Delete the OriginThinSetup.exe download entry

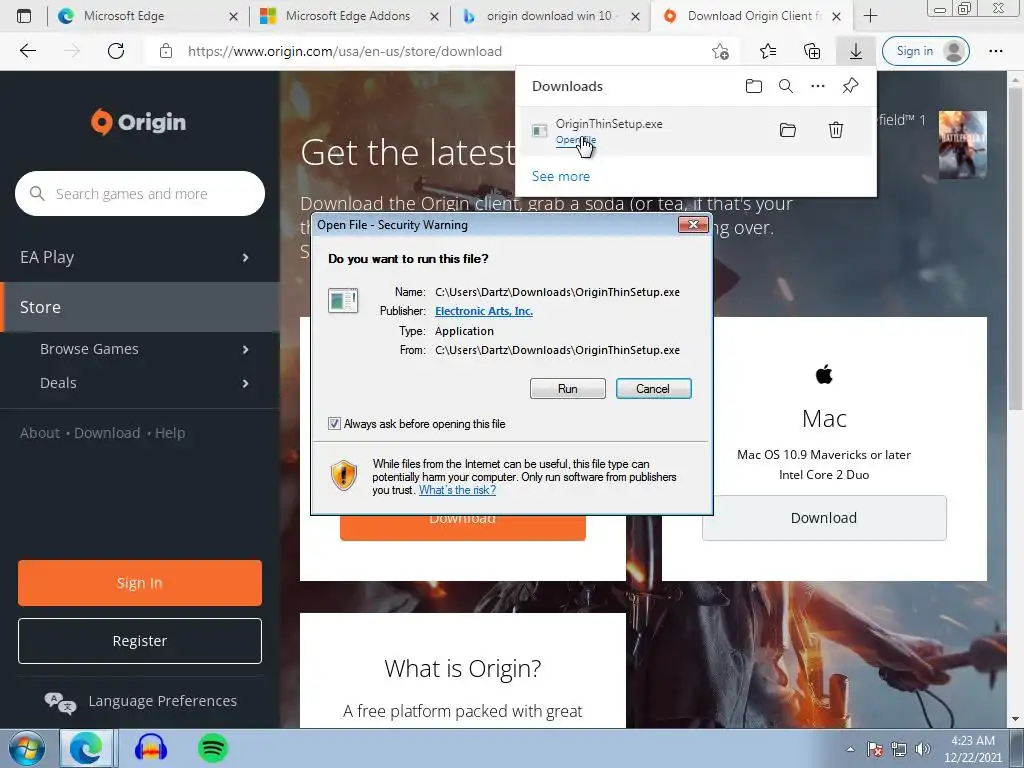point(836,130)
